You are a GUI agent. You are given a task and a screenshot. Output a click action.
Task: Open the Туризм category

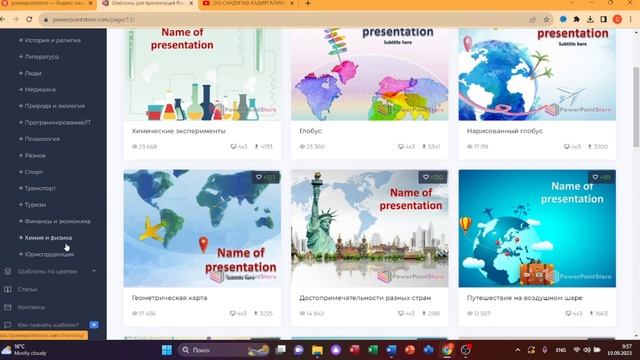tap(35, 204)
